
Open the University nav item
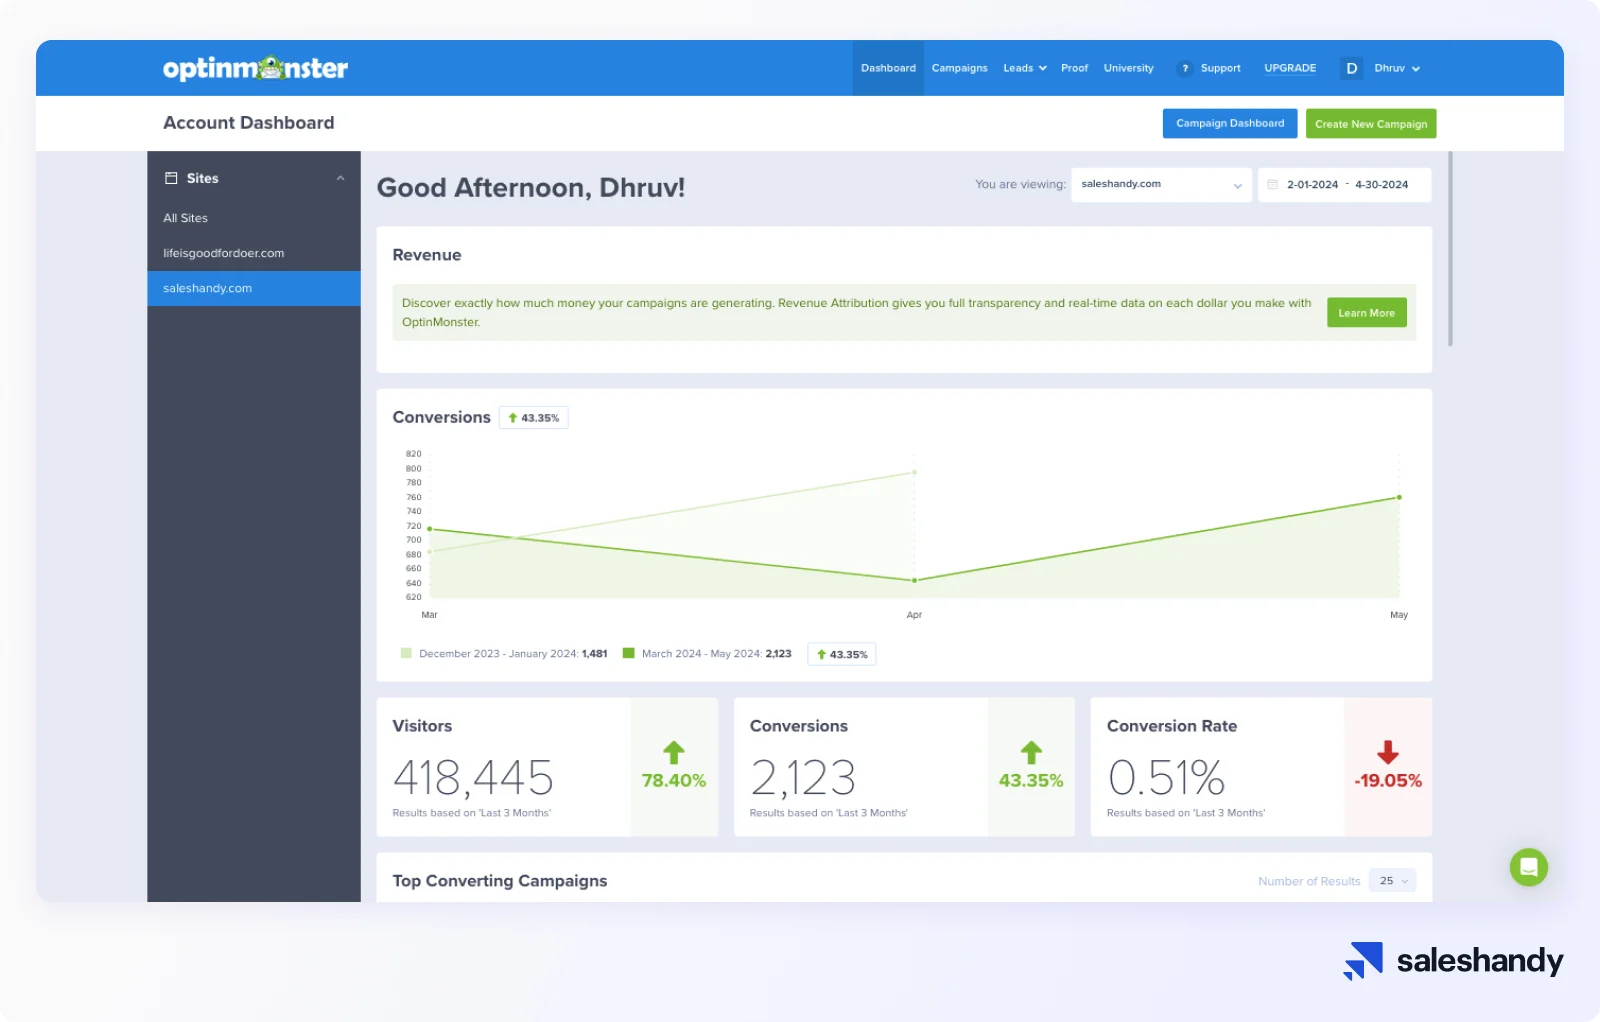[x=1128, y=68]
